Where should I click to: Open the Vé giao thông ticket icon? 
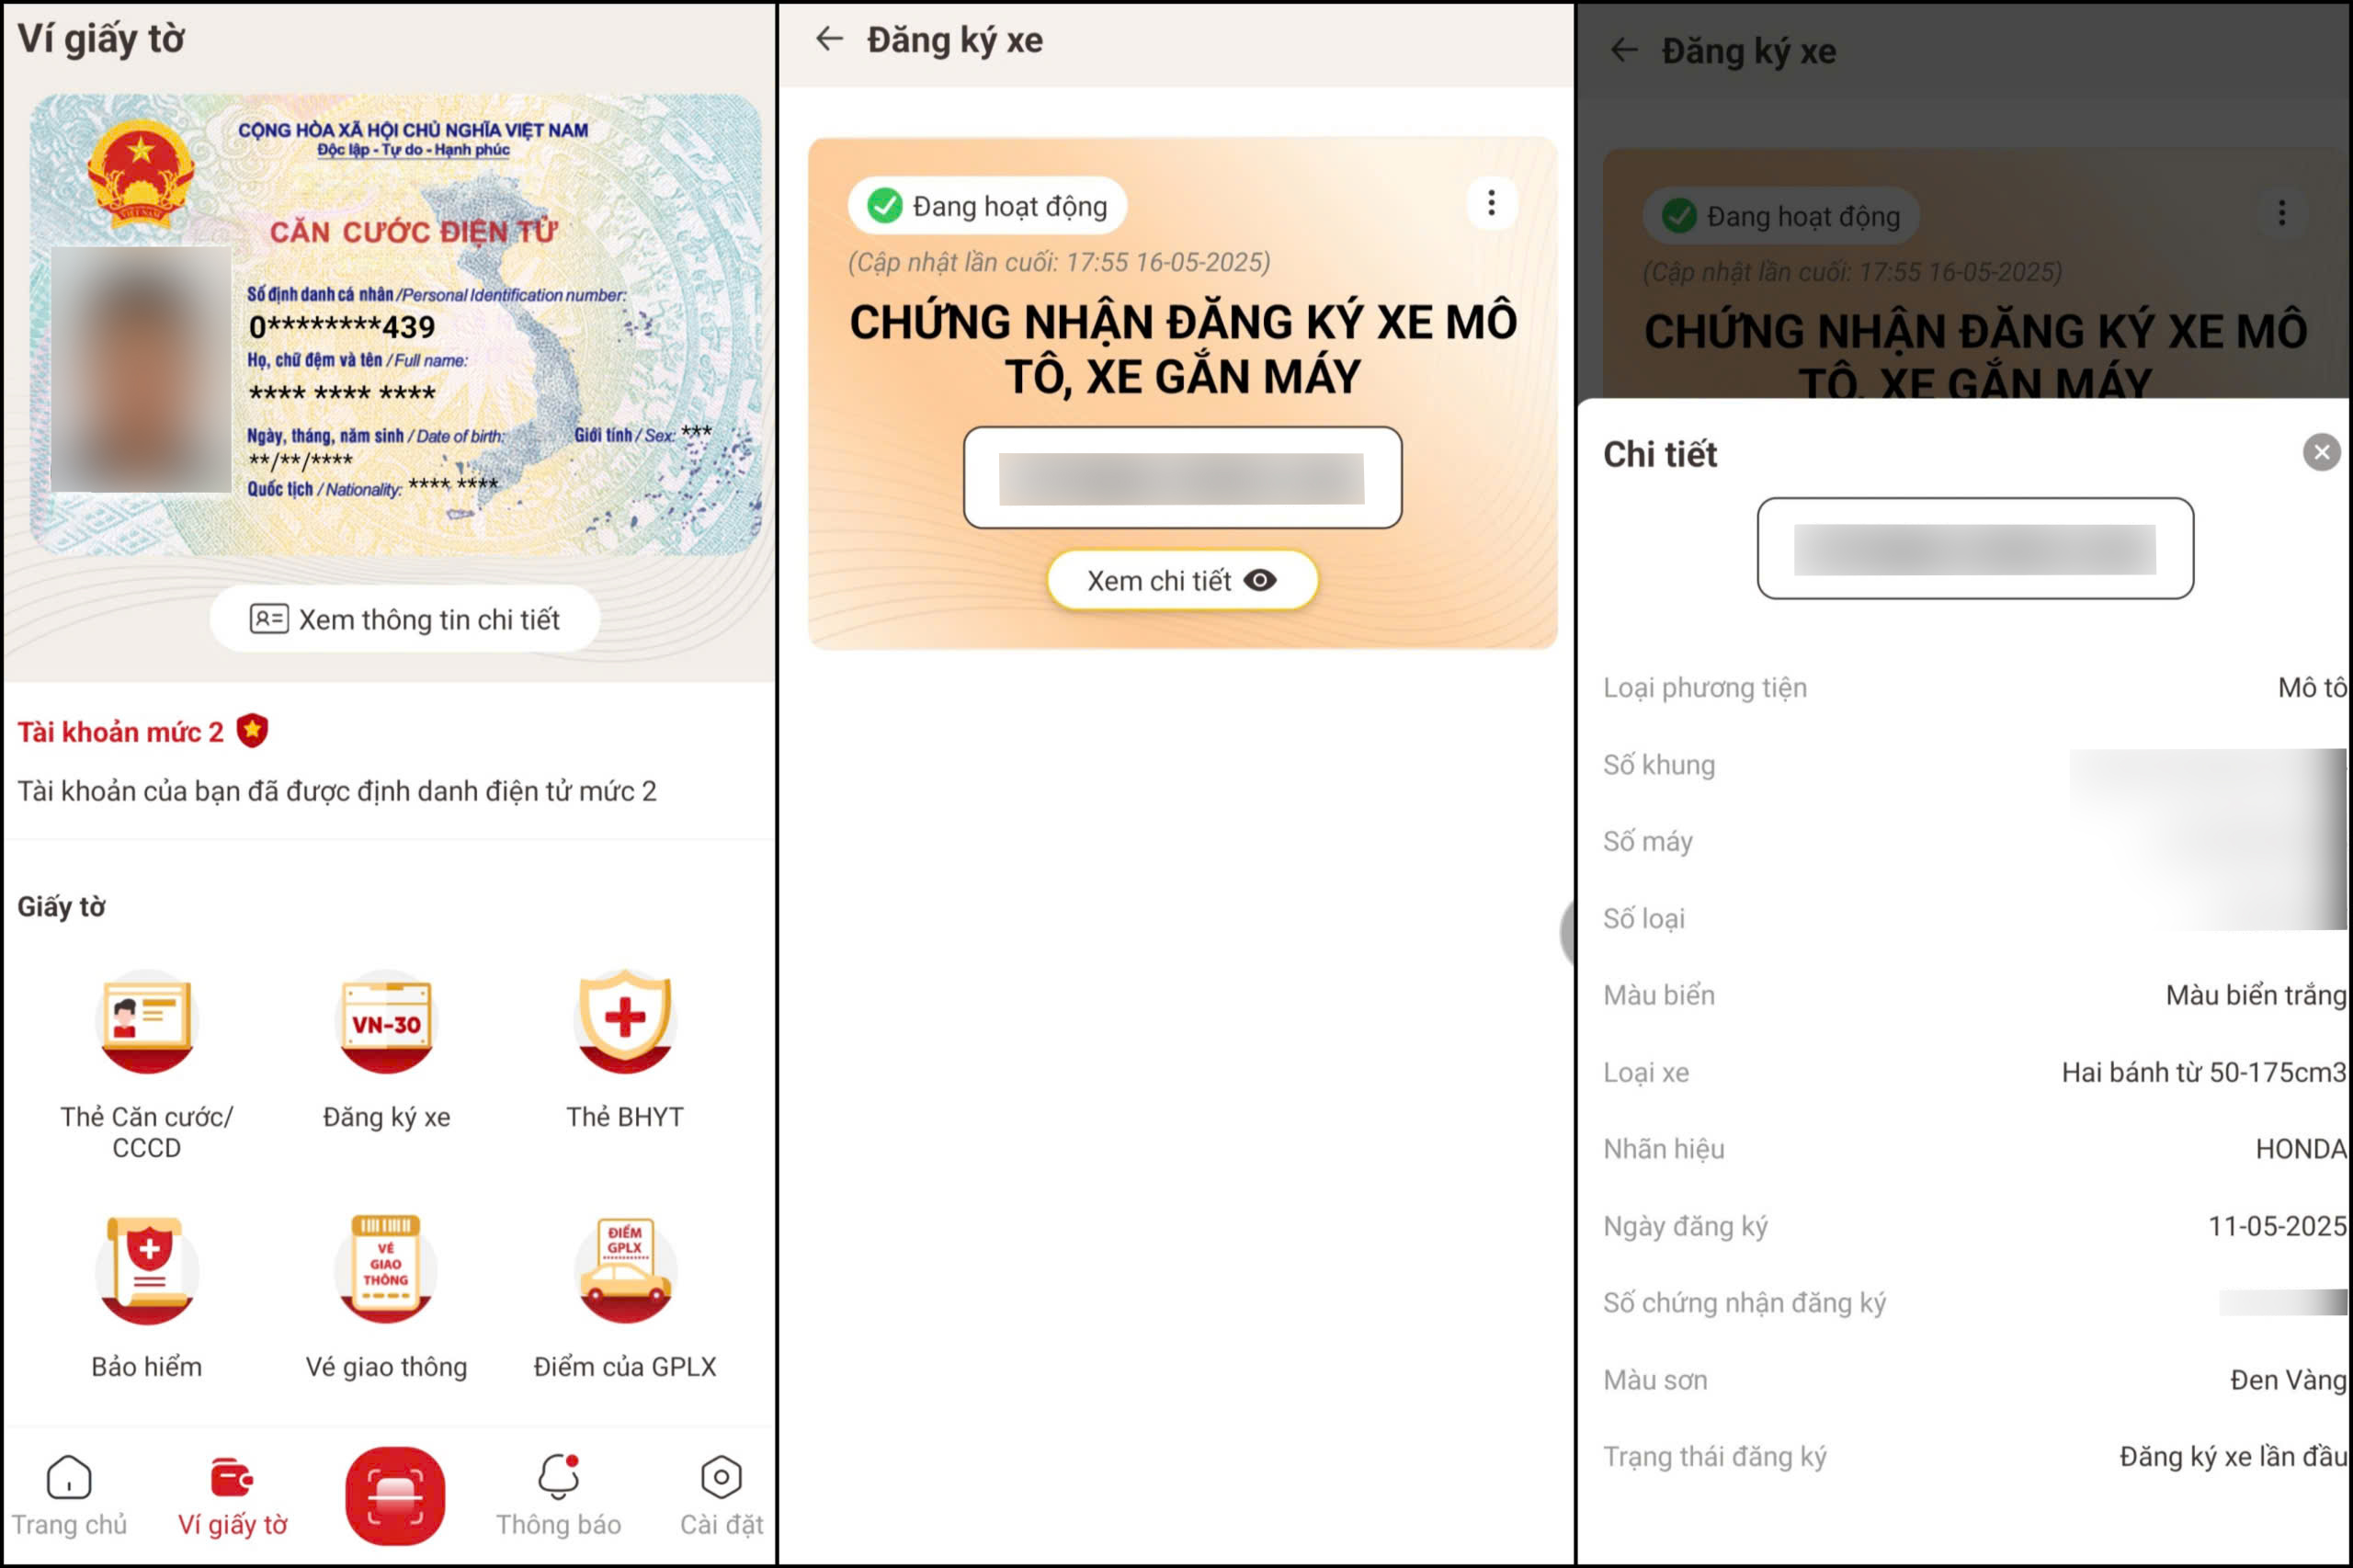click(386, 1270)
